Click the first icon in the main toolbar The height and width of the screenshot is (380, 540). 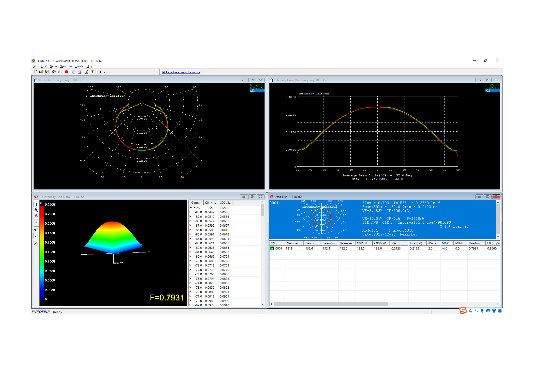pyautogui.click(x=35, y=72)
